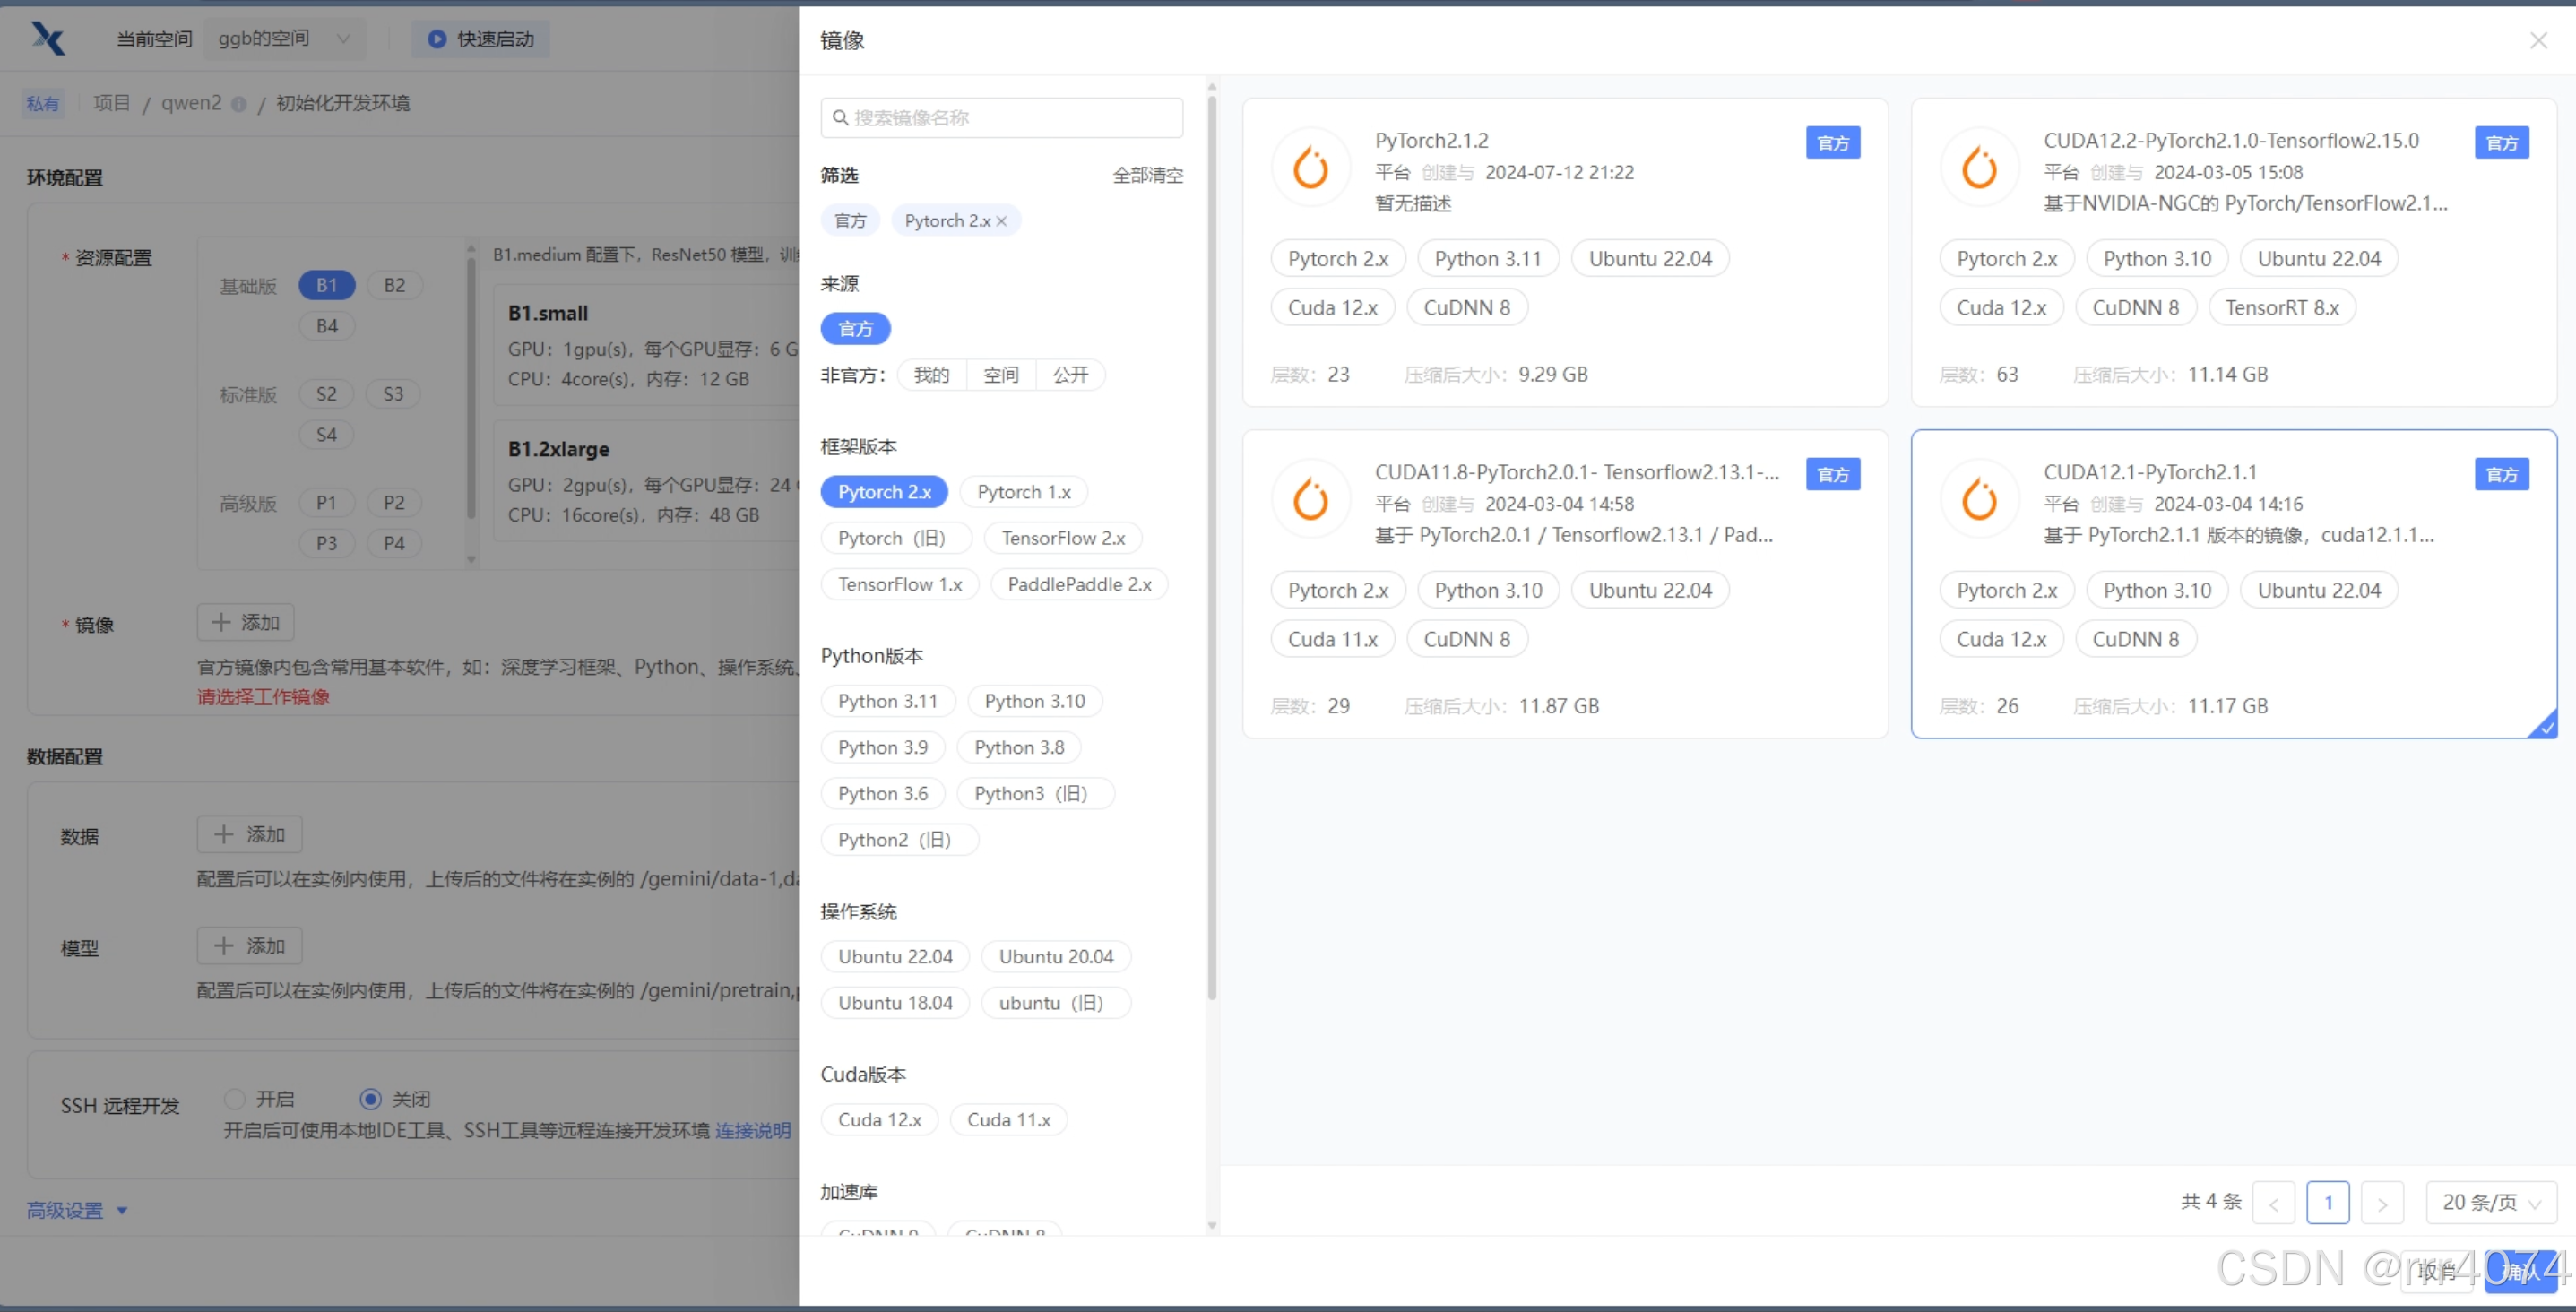Open the 连接说明 link

click(752, 1130)
